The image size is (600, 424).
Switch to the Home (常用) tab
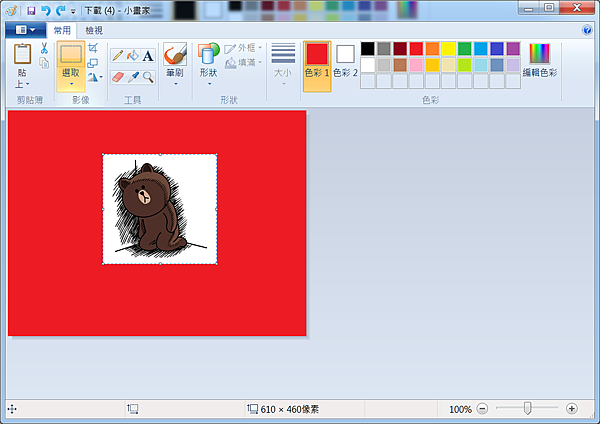[62, 30]
